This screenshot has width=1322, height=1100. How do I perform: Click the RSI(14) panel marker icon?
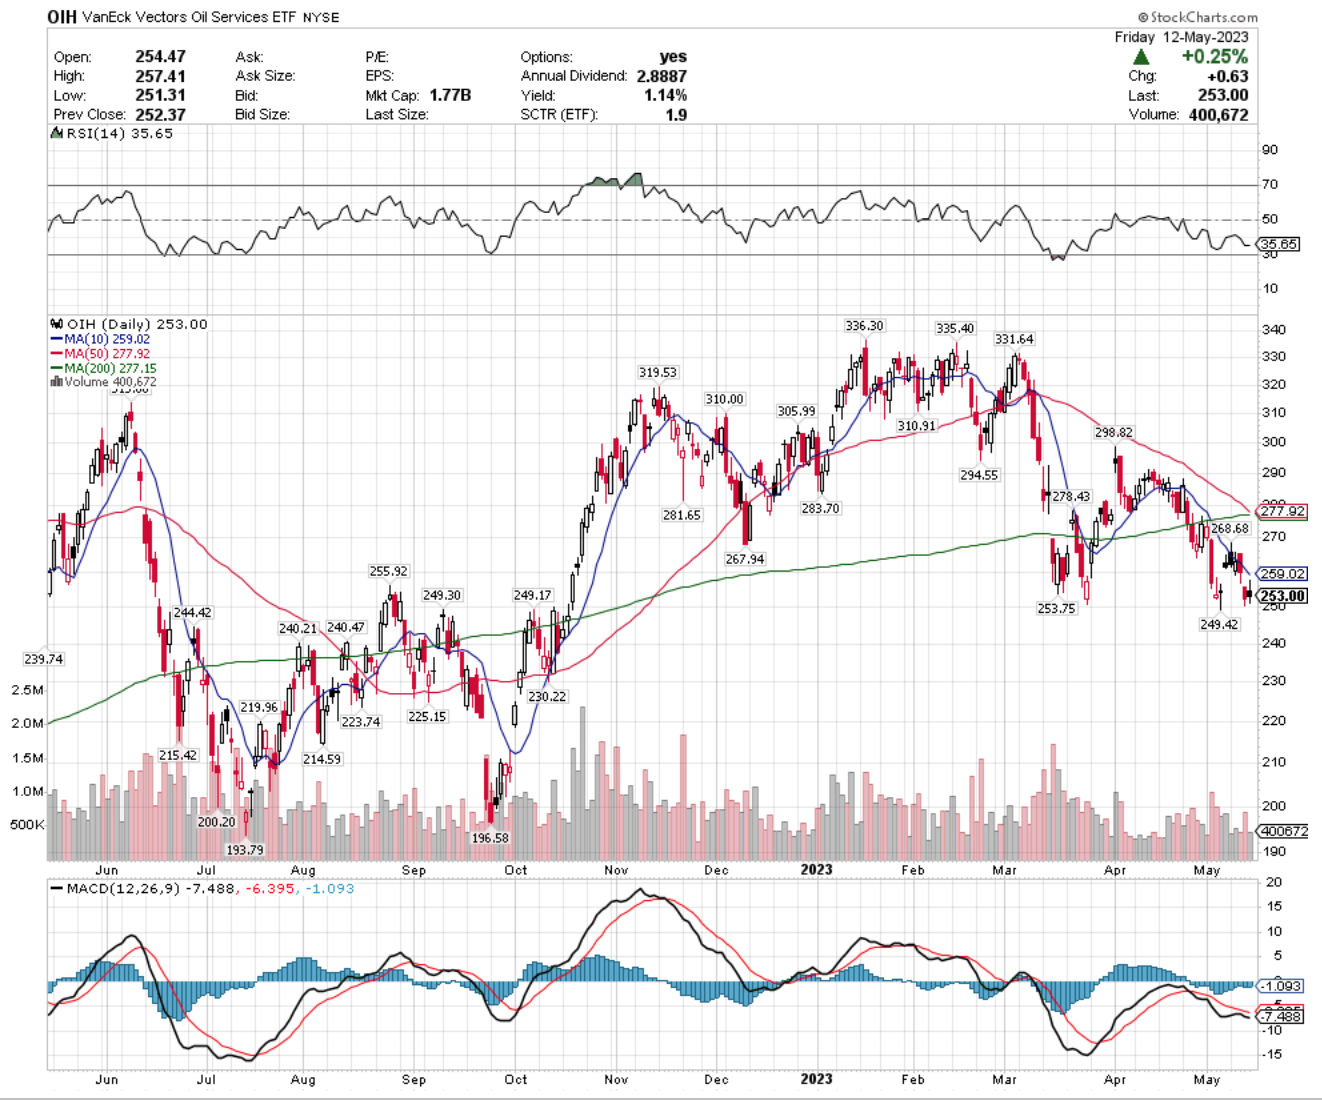point(56,134)
